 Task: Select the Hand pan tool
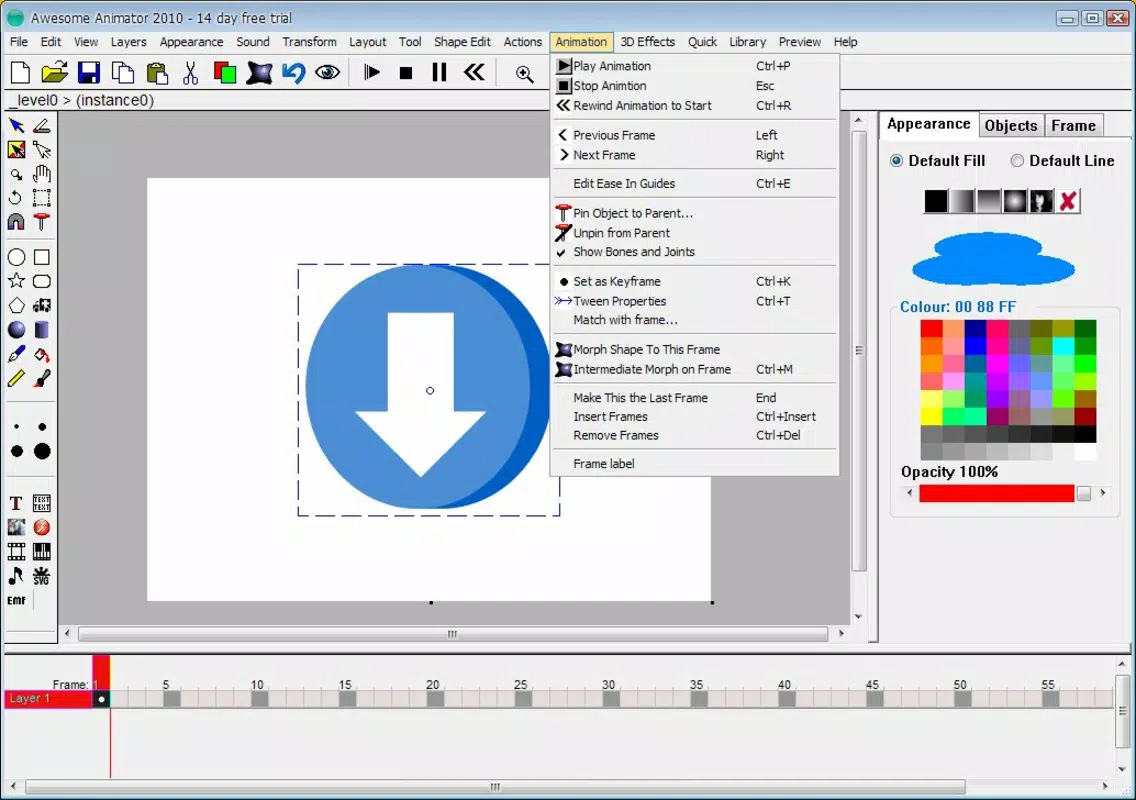[x=42, y=174]
